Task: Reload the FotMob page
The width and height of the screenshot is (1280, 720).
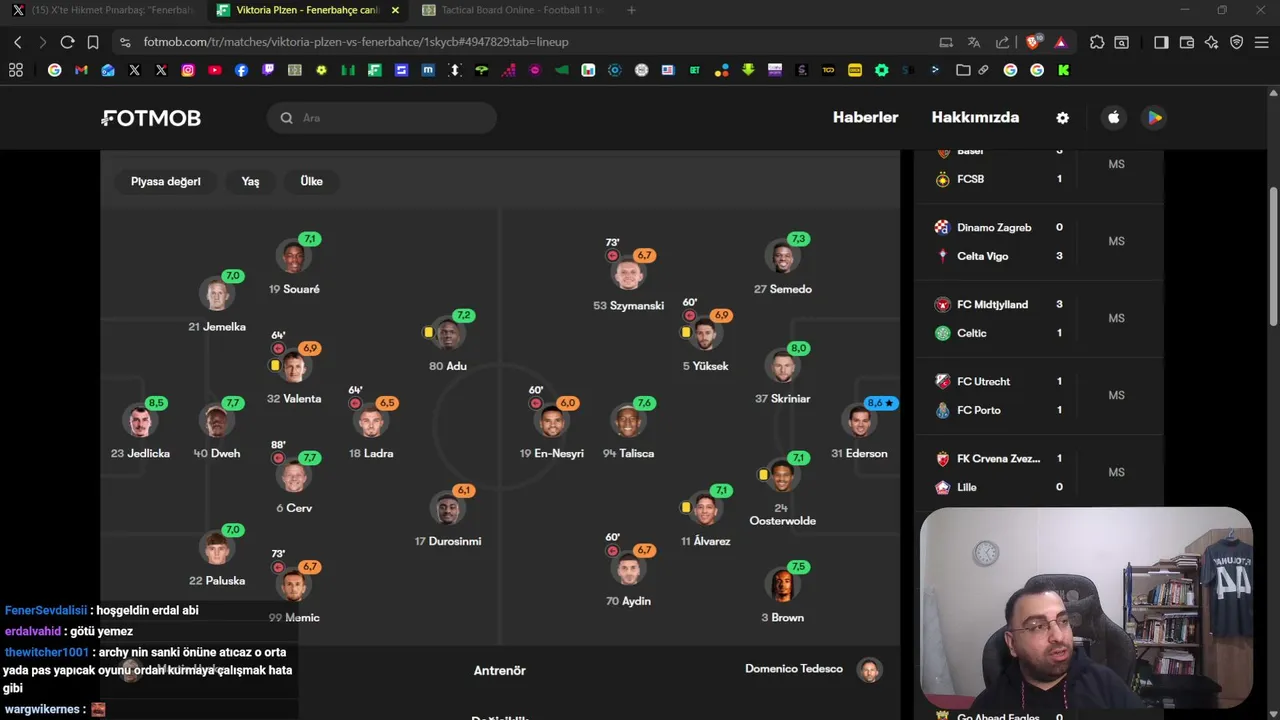Action: [67, 42]
